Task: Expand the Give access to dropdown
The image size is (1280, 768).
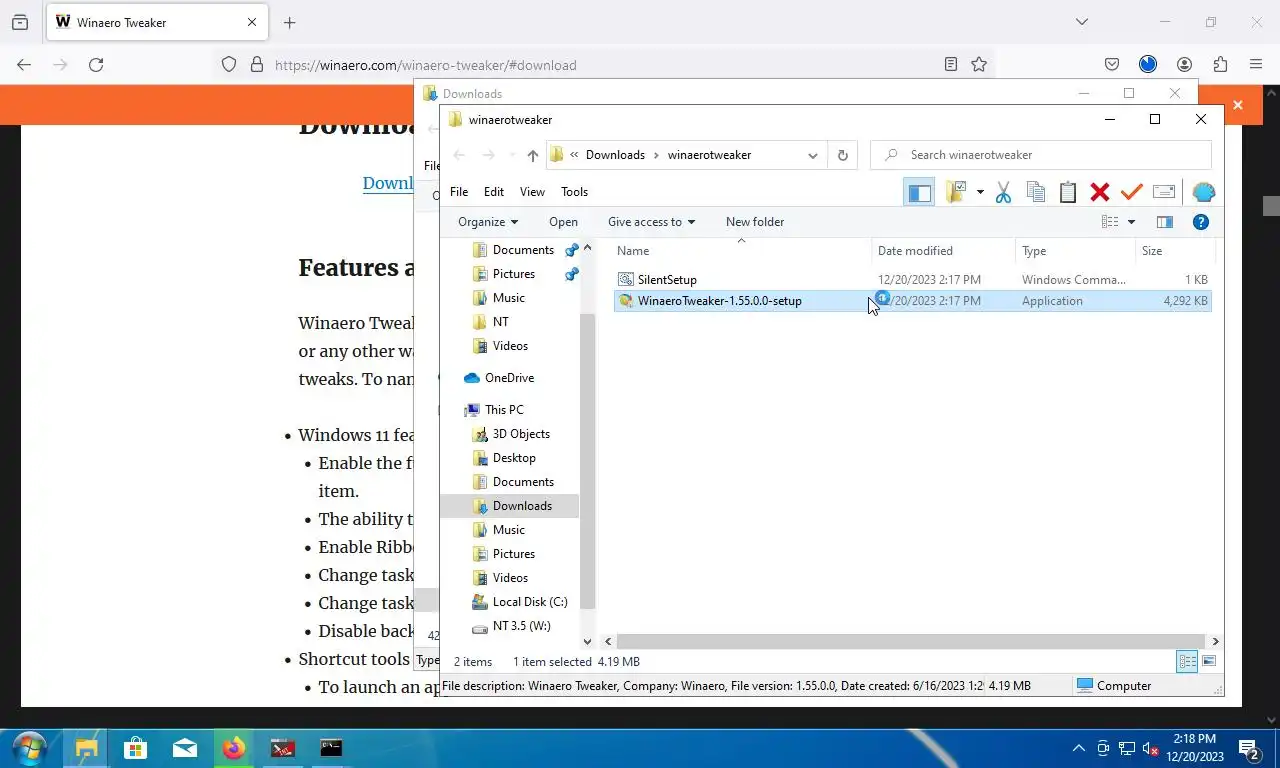Action: (651, 222)
